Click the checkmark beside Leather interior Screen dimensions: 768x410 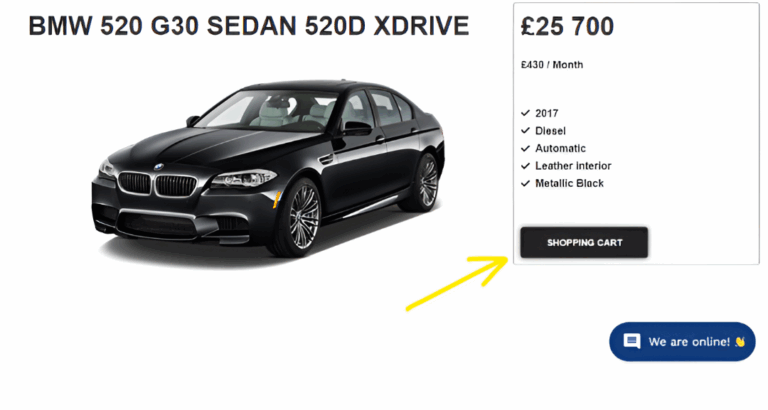click(526, 166)
